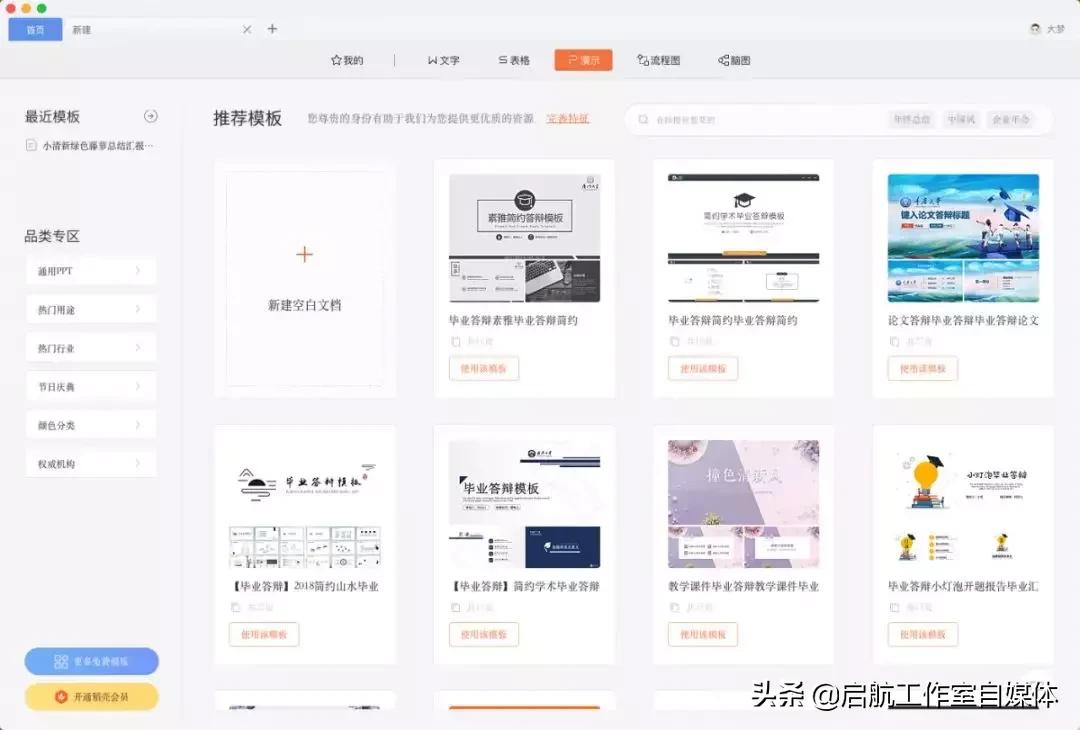Image resolution: width=1080 pixels, height=730 pixels.
Task: Switch to the 新建 tab
Action: [x=81, y=29]
